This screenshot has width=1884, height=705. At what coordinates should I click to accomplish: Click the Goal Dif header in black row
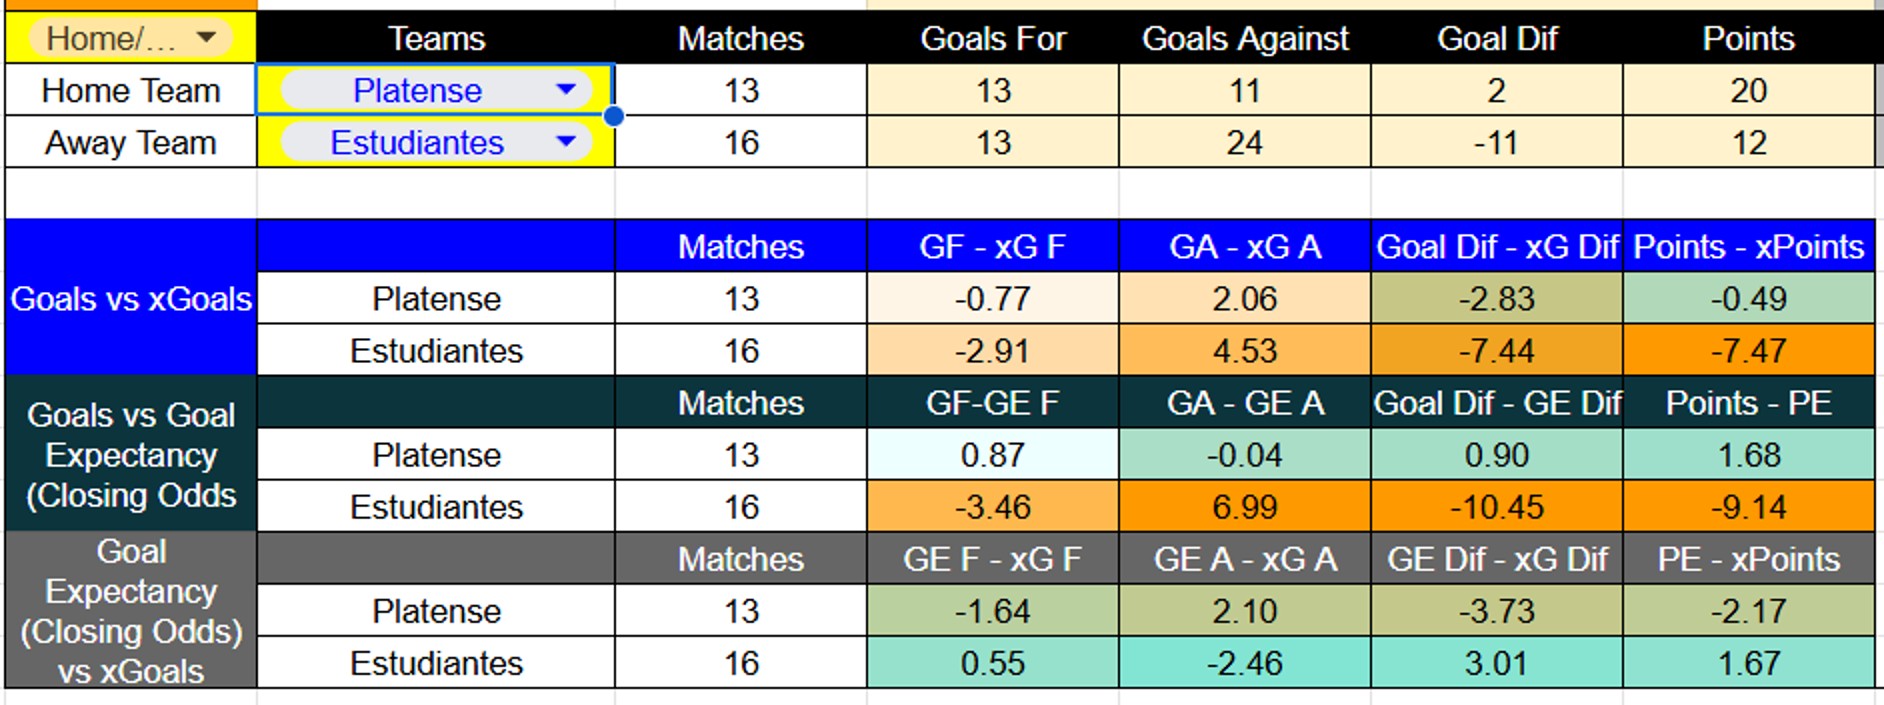(x=1496, y=39)
